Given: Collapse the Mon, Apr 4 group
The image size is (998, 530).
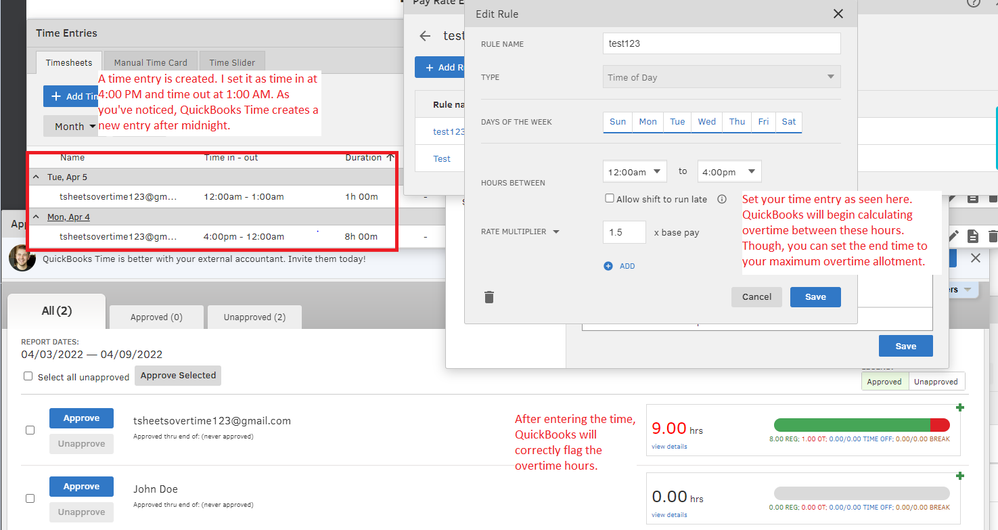Looking at the screenshot, I should click(x=36, y=217).
